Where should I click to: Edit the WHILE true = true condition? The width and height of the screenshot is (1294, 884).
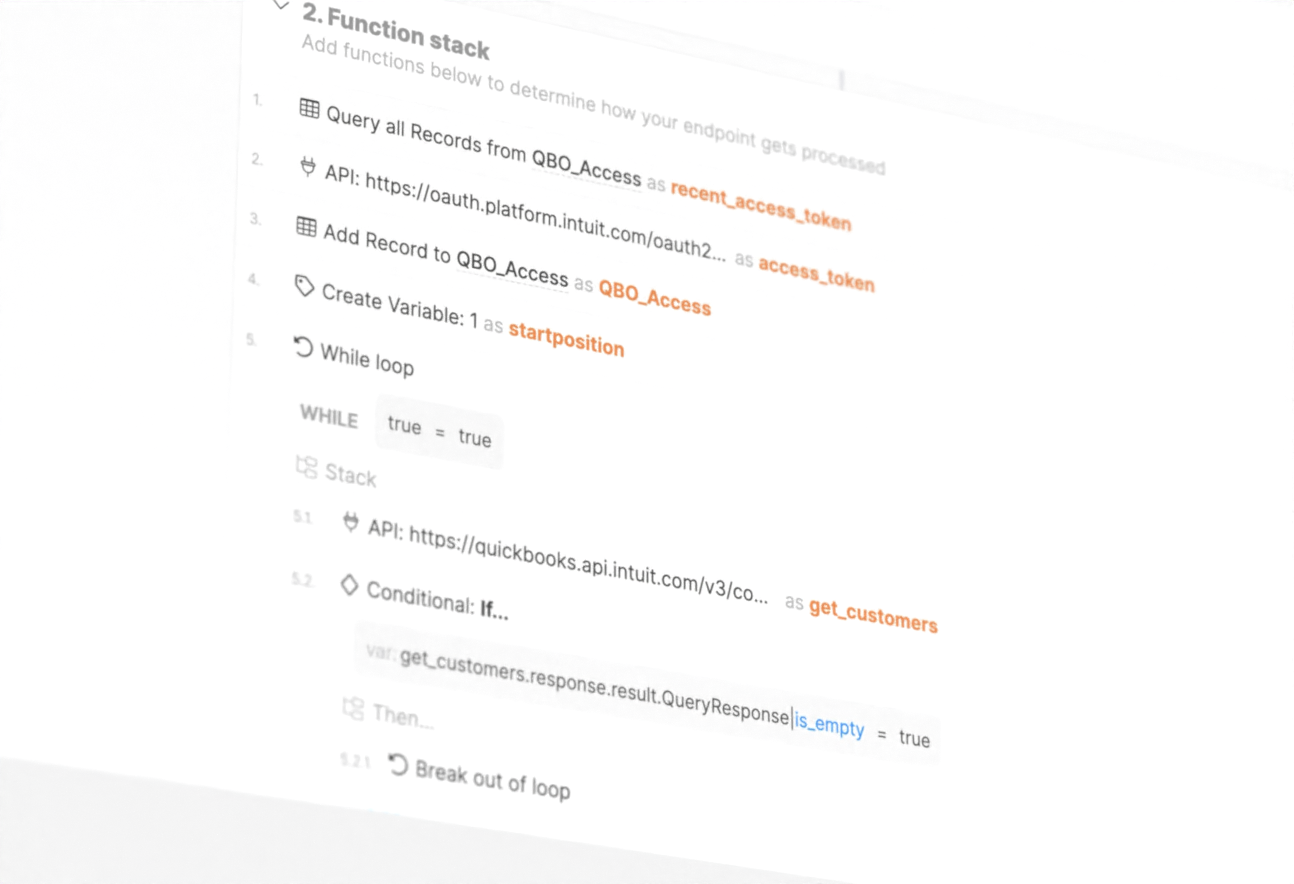point(439,432)
